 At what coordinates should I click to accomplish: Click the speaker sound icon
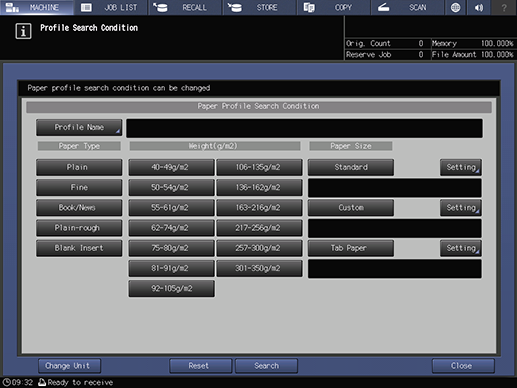pos(479,7)
